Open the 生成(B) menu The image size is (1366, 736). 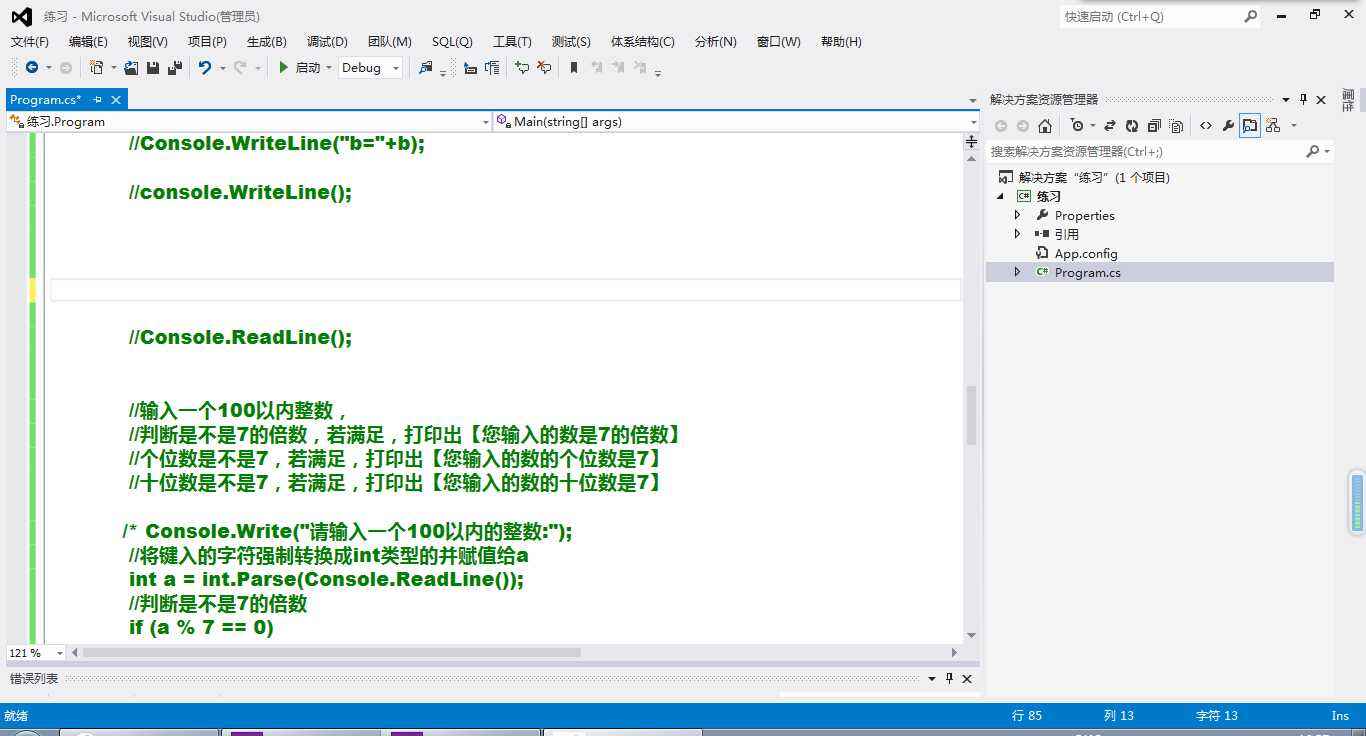[266, 41]
